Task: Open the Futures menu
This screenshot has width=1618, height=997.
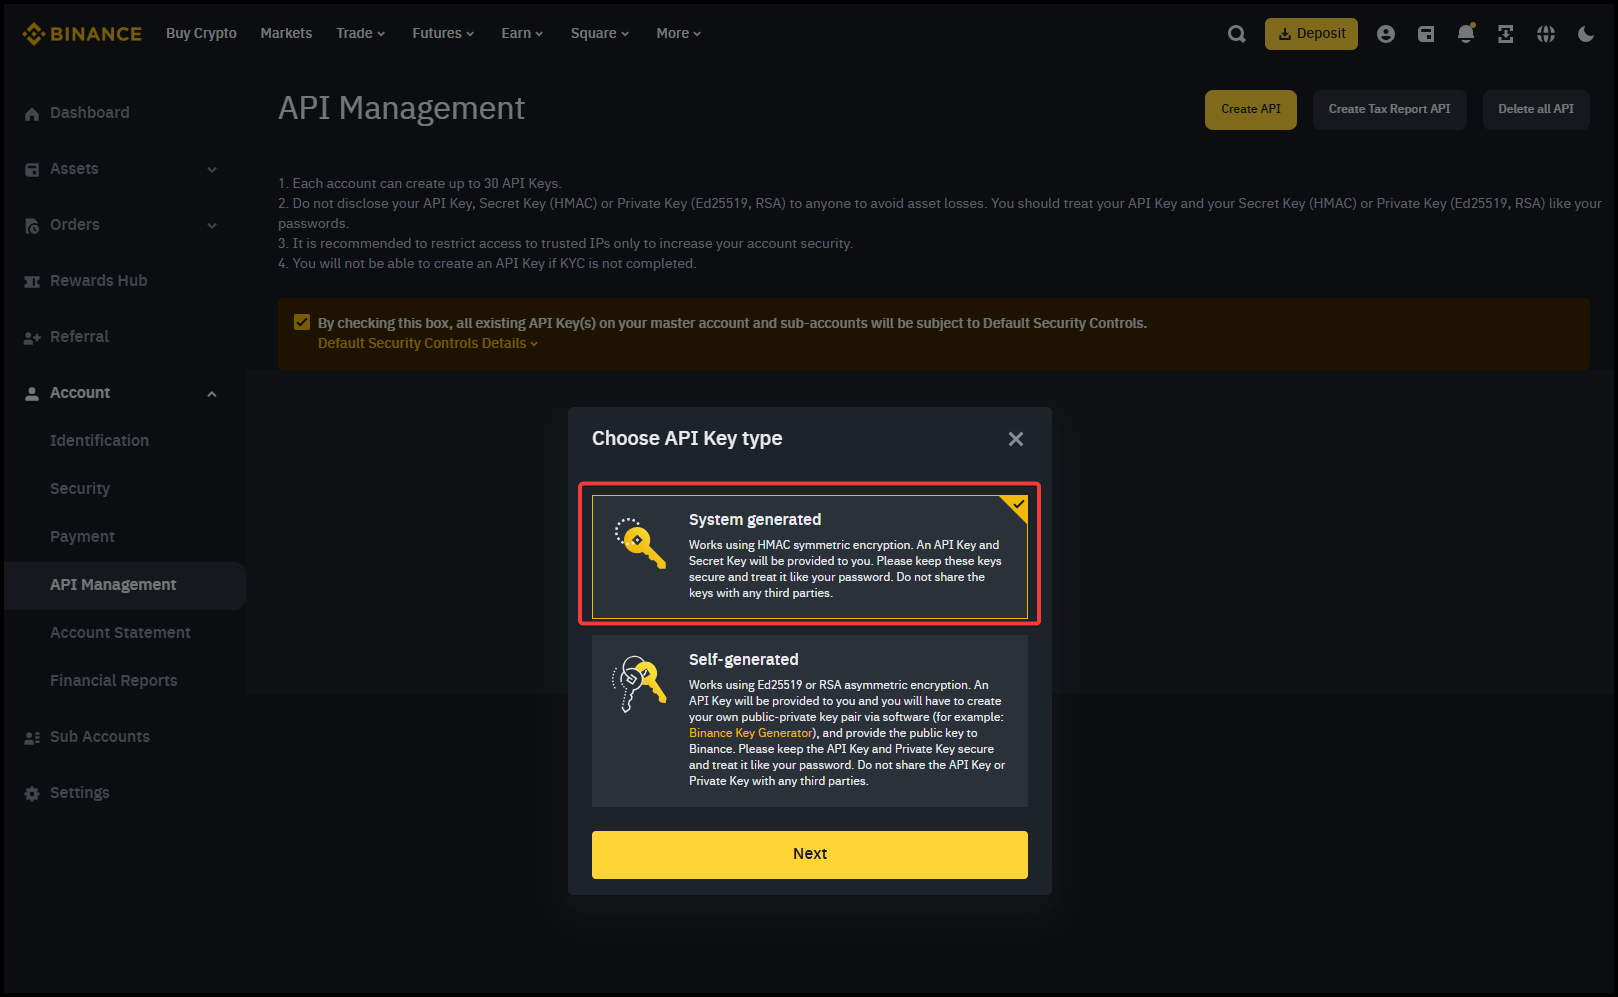Action: pos(443,33)
